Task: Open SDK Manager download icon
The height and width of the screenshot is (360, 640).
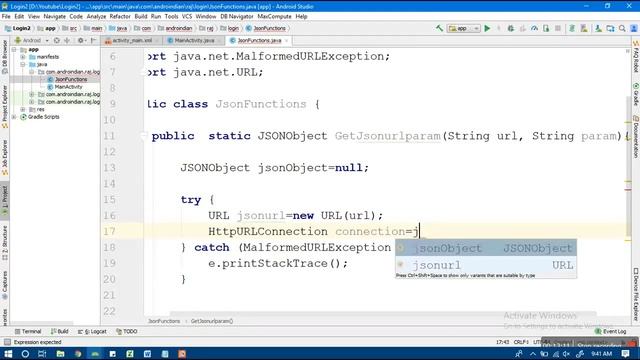Action: pyautogui.click(x=598, y=28)
